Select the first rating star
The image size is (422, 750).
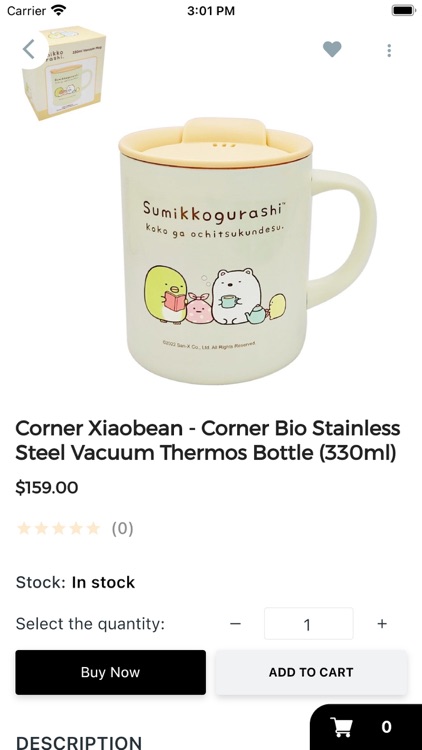(x=23, y=529)
